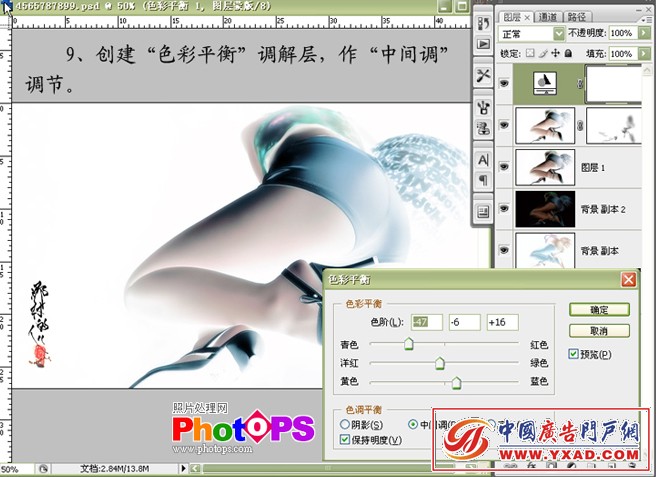Click the 文档:2.84M/13.8M status text

click(115, 469)
